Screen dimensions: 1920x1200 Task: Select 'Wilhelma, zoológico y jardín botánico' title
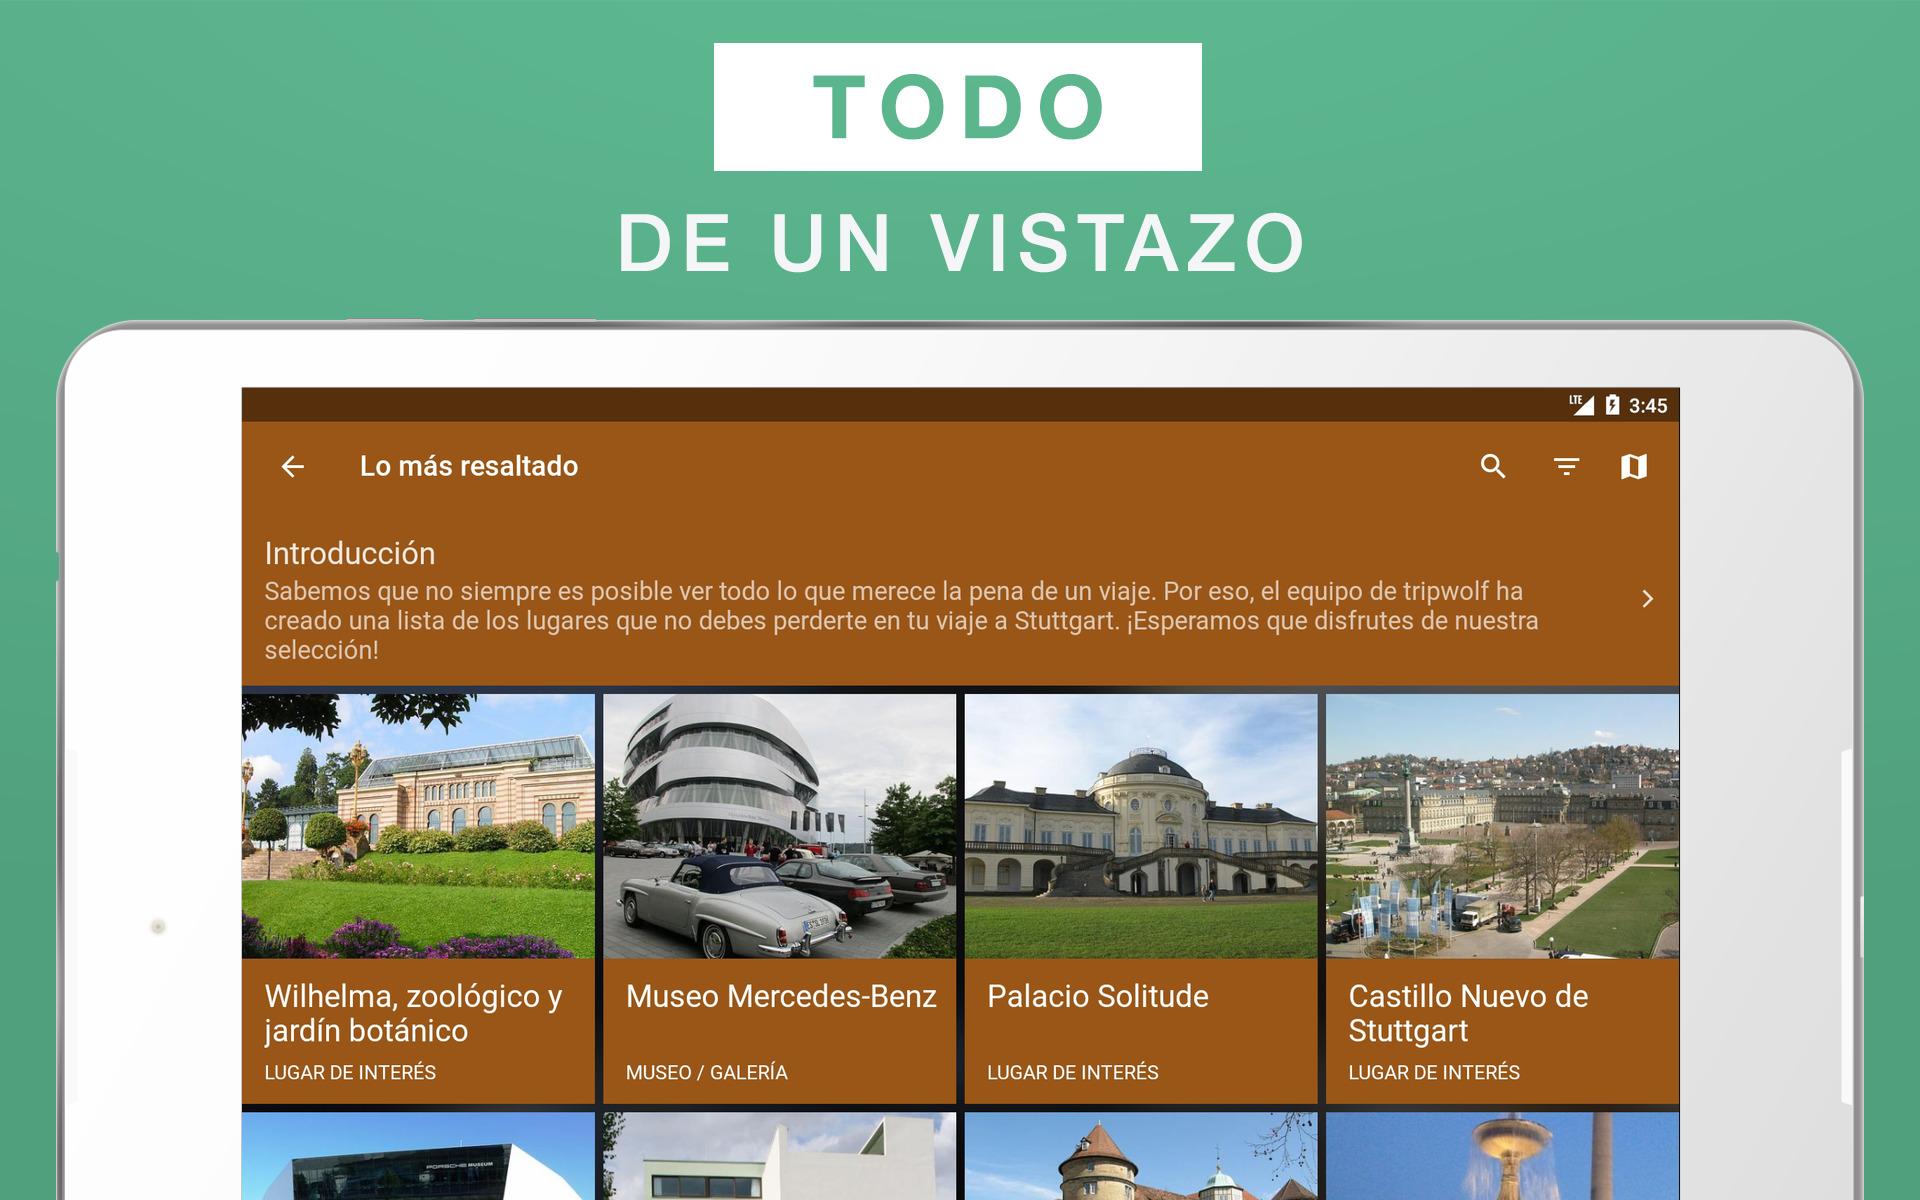[x=413, y=1013]
